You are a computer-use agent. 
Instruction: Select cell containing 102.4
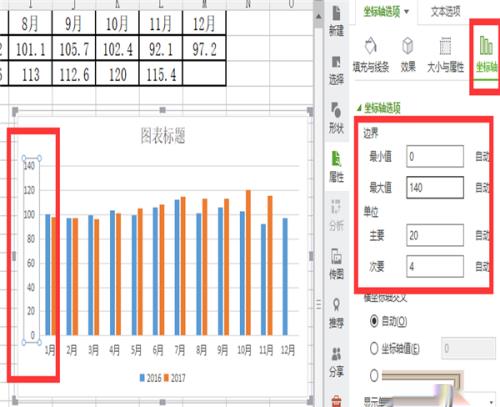(x=117, y=49)
